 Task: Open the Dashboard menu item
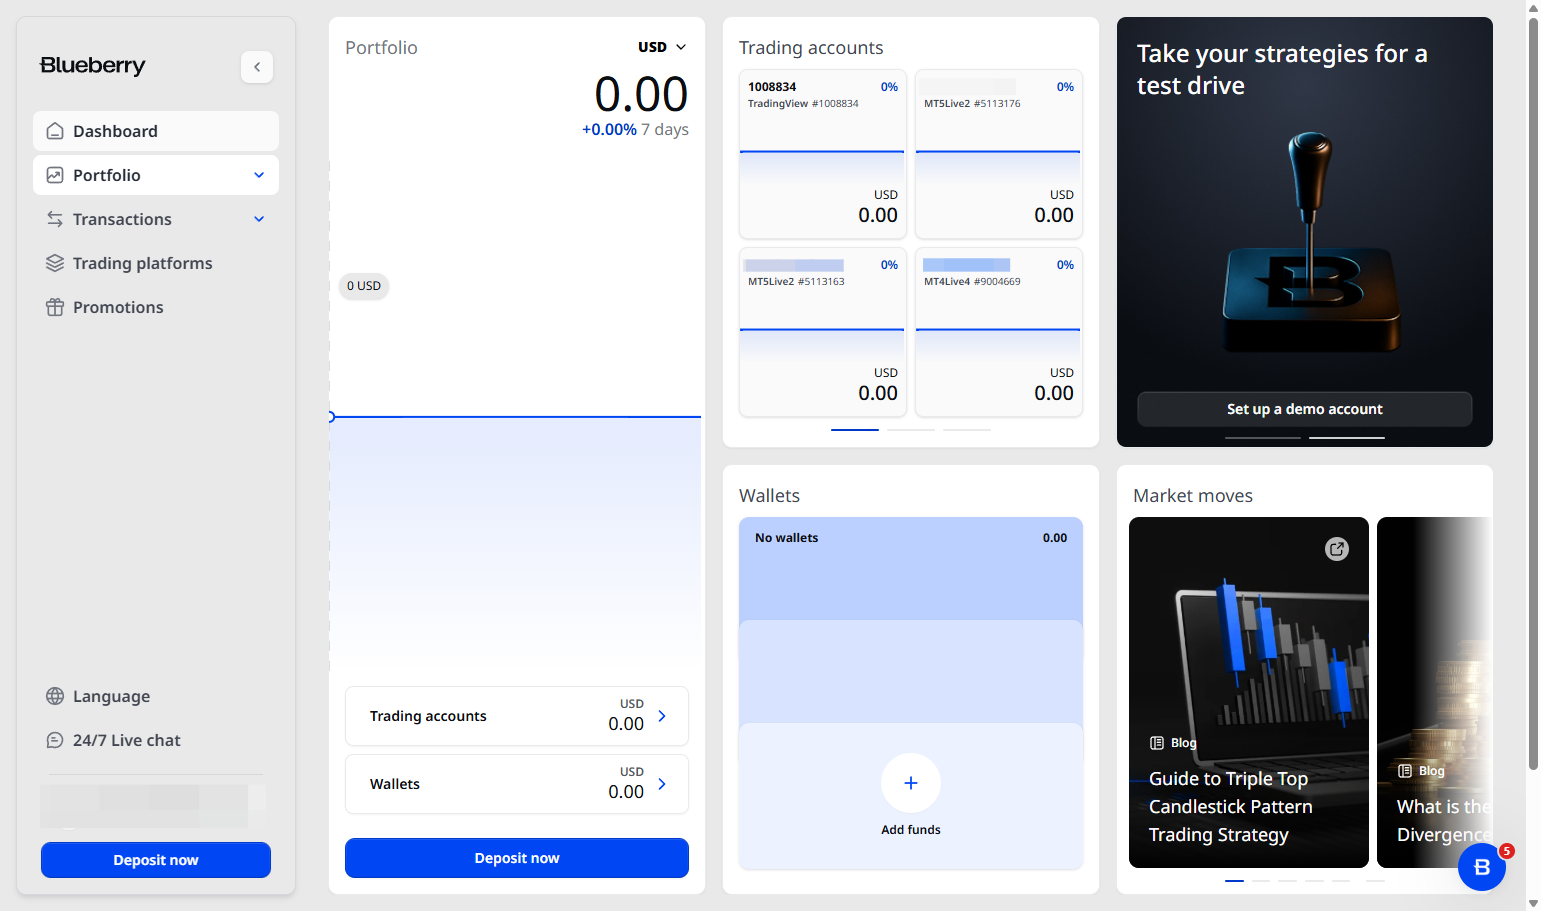pyautogui.click(x=156, y=131)
